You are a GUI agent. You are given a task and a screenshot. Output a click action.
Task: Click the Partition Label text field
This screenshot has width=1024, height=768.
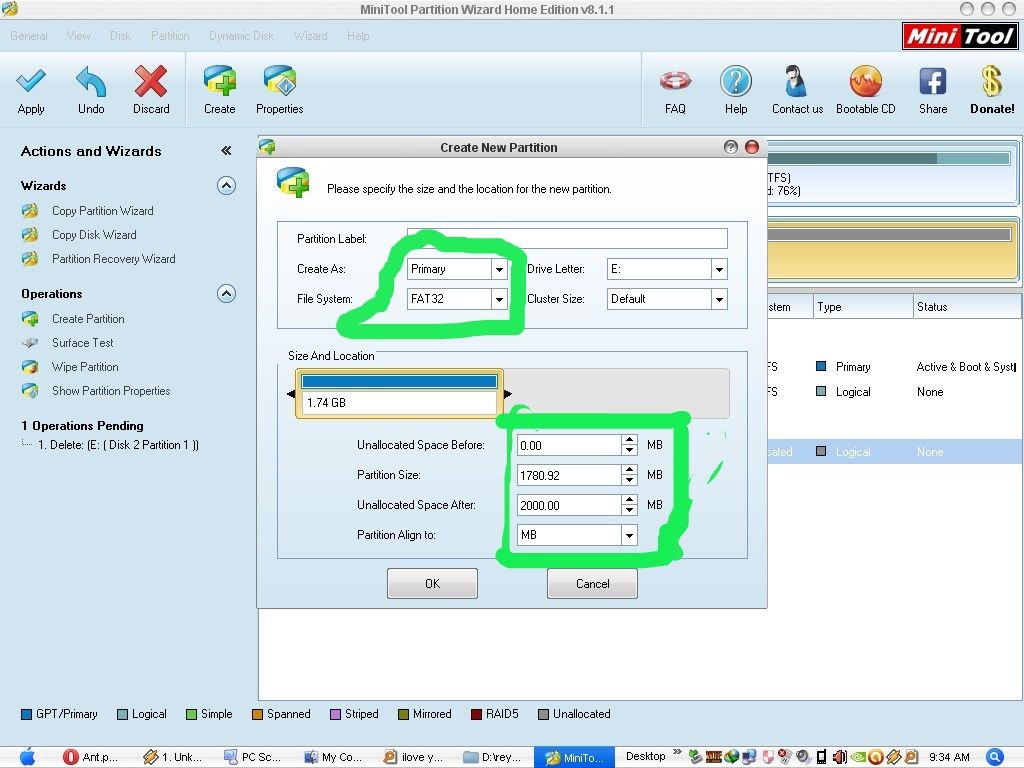coord(567,239)
